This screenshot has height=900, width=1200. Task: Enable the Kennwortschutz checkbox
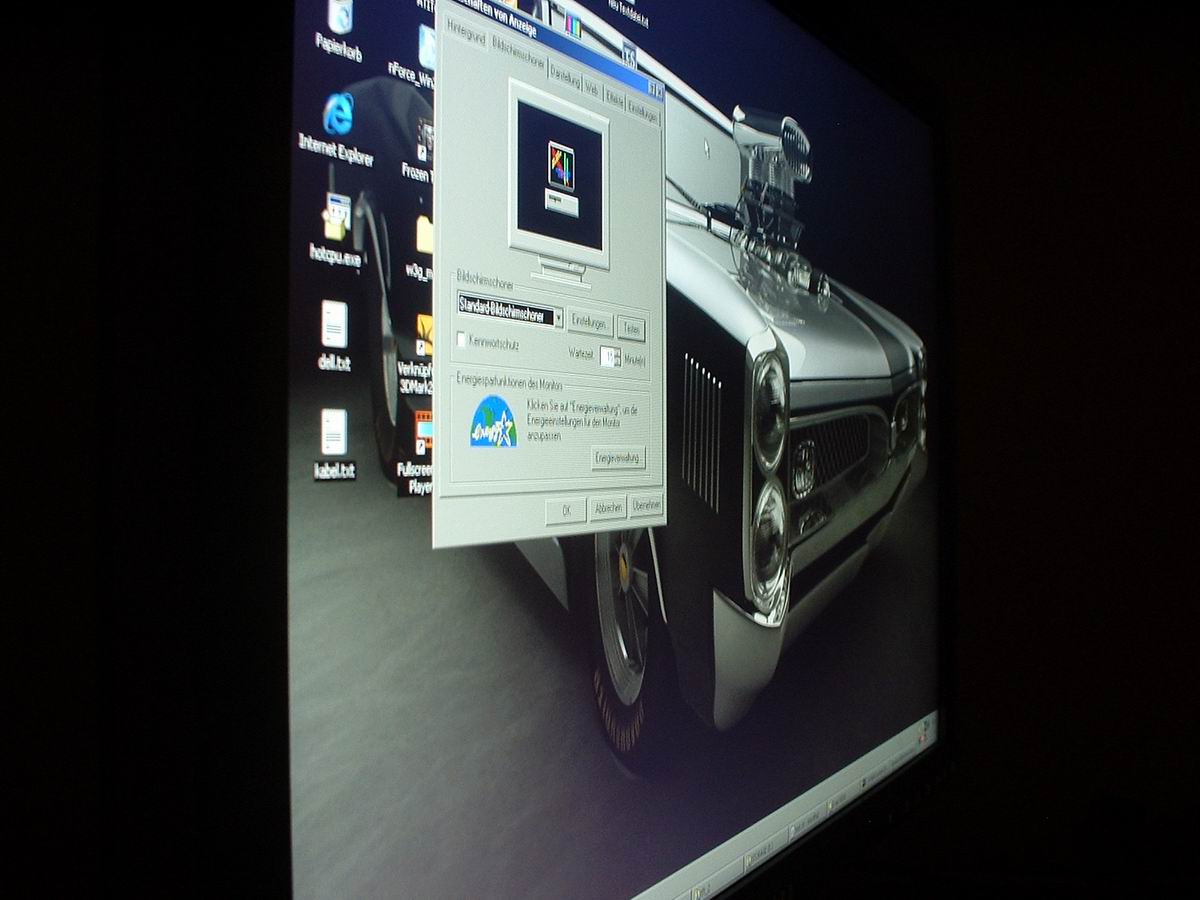(x=462, y=340)
